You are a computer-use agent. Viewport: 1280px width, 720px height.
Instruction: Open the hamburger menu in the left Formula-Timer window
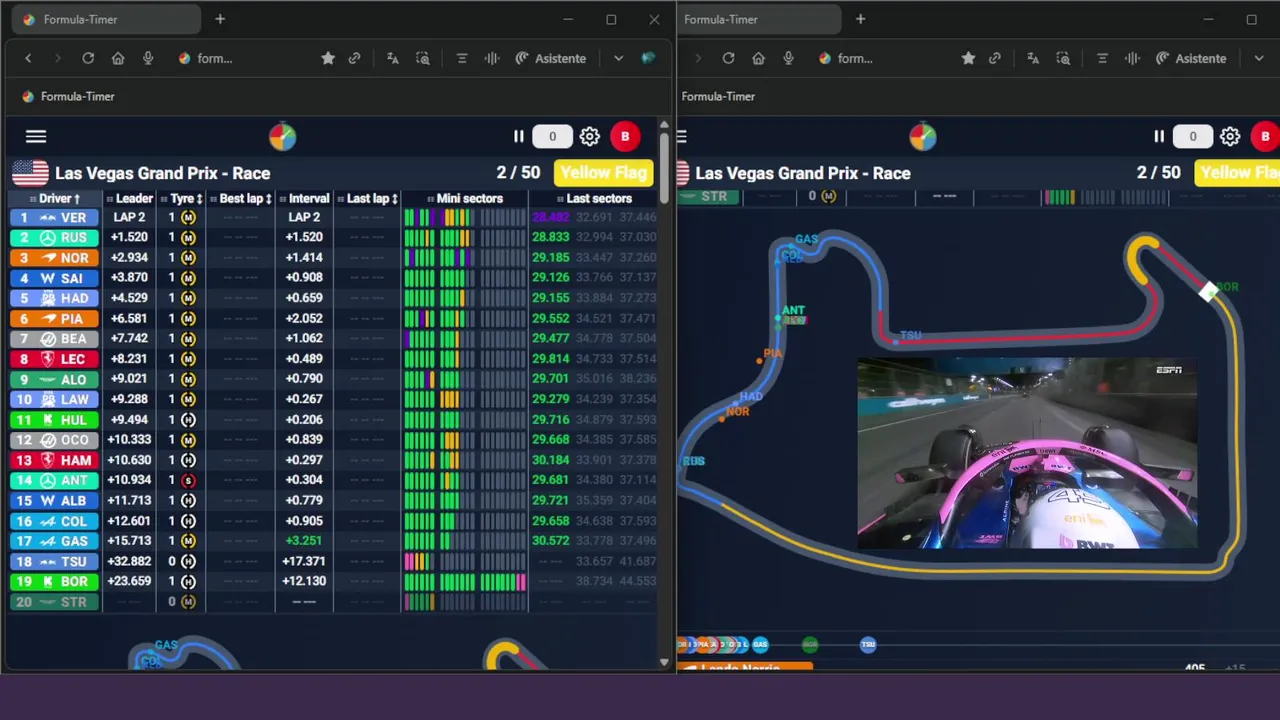(36, 137)
